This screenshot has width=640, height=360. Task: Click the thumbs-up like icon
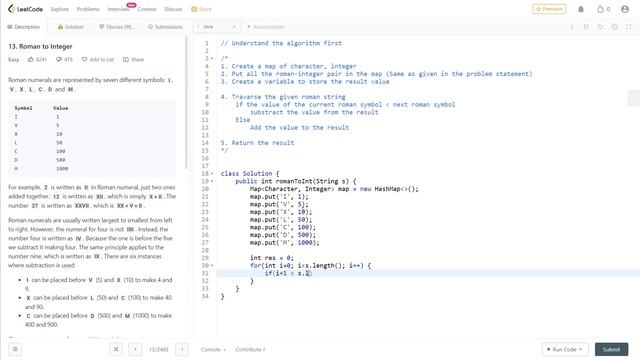click(31, 60)
